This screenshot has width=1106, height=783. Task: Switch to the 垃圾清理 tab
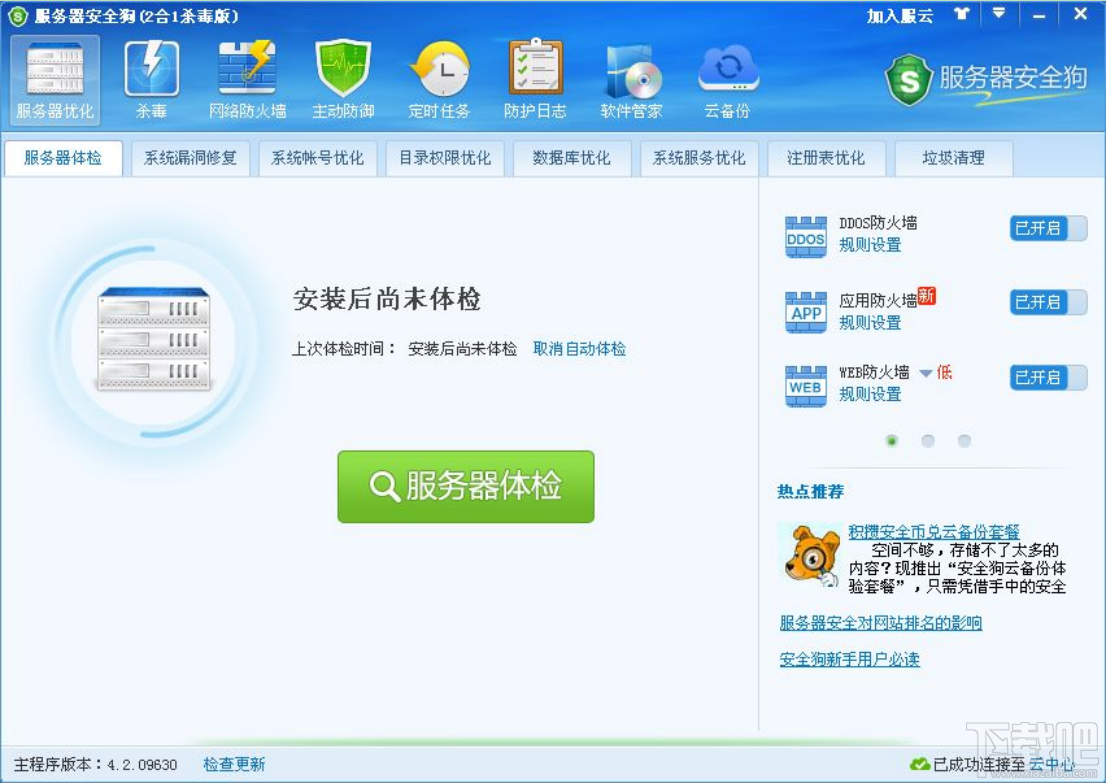pos(954,158)
